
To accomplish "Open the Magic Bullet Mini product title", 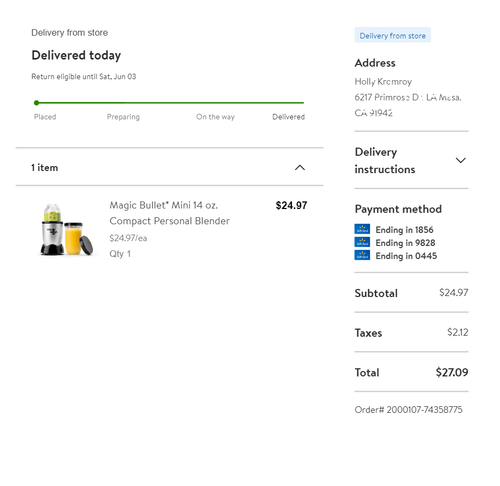I will [169, 213].
